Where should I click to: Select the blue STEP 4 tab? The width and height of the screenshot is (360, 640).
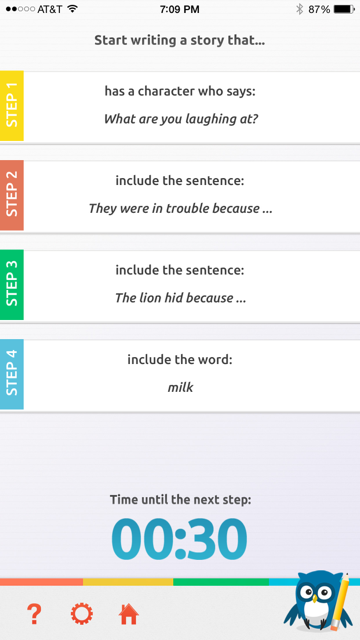12,374
